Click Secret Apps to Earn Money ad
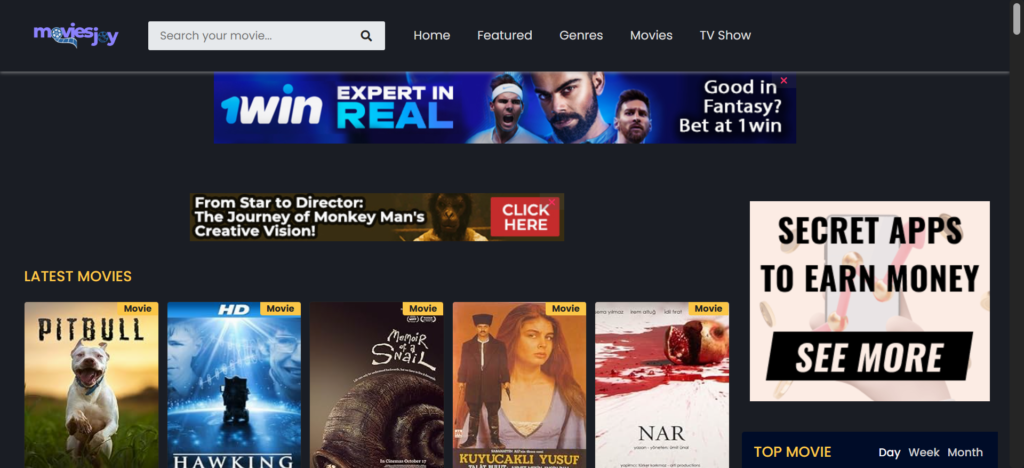Image resolution: width=1024 pixels, height=468 pixels. tap(869, 301)
